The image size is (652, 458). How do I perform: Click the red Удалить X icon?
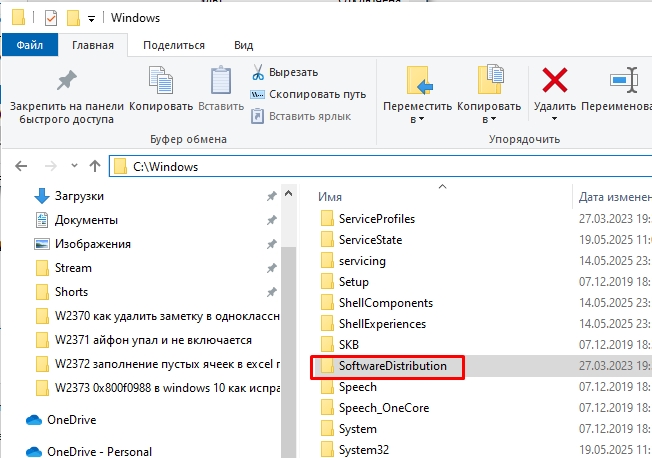point(555,80)
